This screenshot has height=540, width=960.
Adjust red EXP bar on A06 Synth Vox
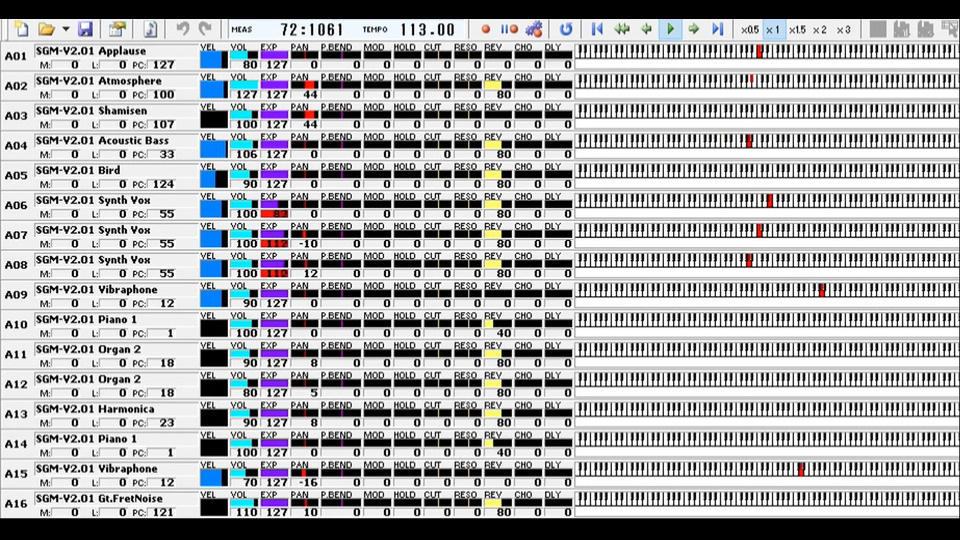click(274, 214)
